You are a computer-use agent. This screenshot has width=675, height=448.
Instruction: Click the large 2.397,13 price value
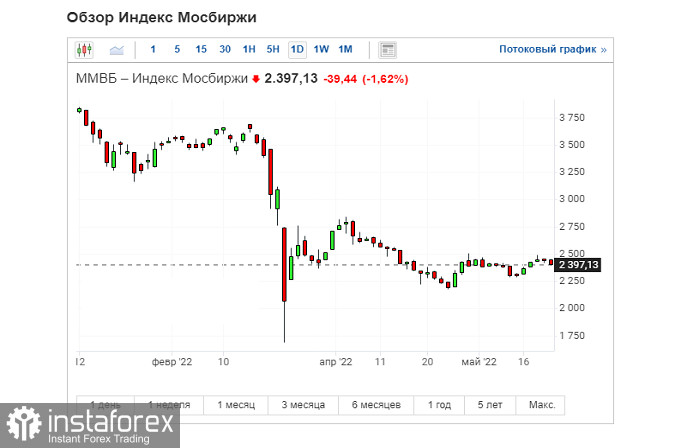point(291,79)
